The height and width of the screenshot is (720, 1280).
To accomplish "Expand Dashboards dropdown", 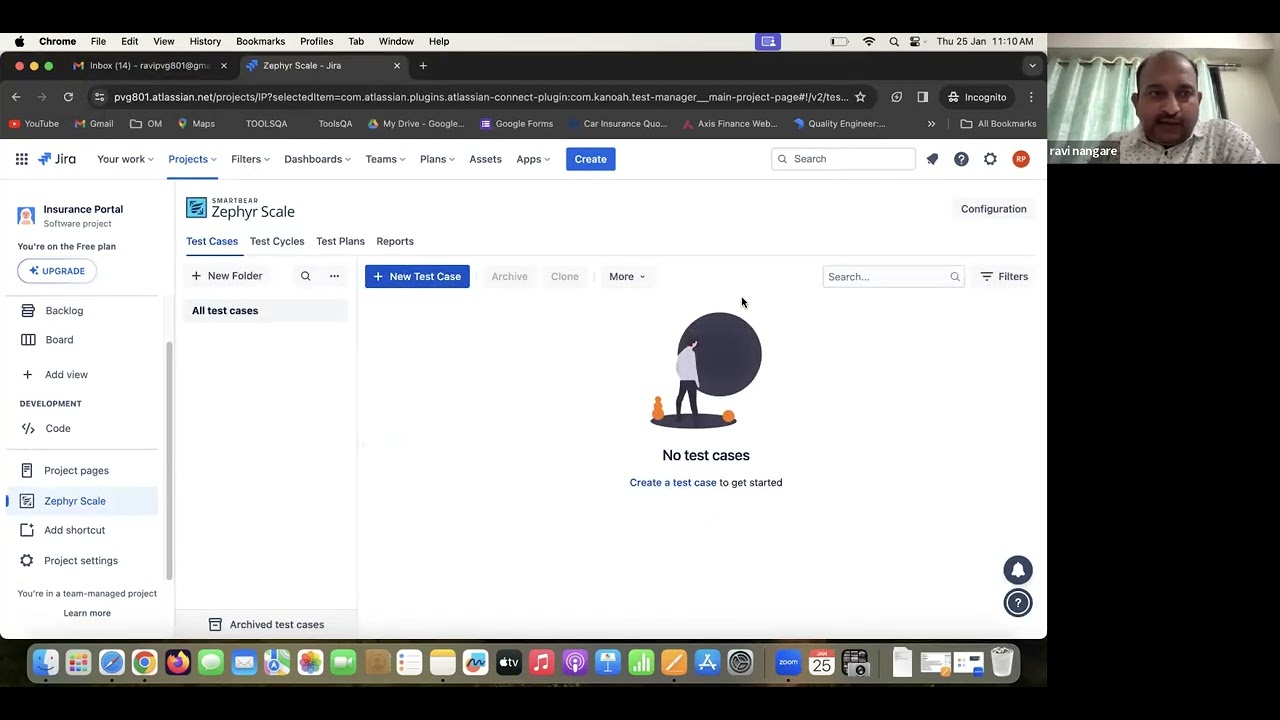I will coord(317,159).
